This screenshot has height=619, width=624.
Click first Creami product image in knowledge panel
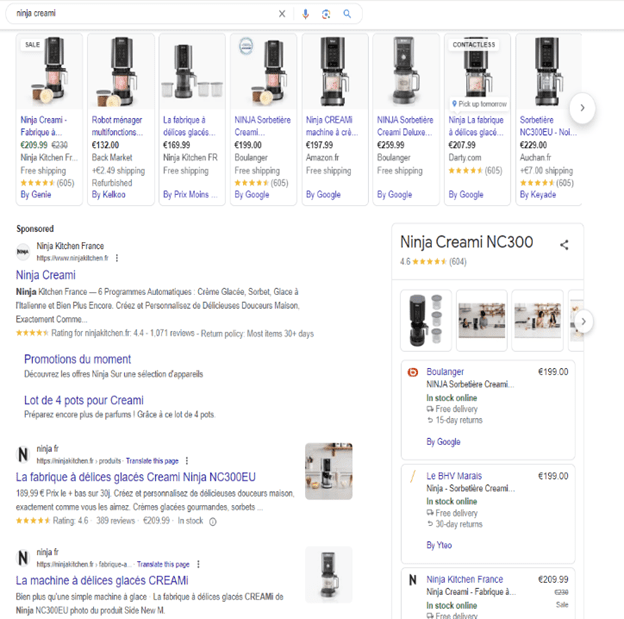click(x=426, y=320)
